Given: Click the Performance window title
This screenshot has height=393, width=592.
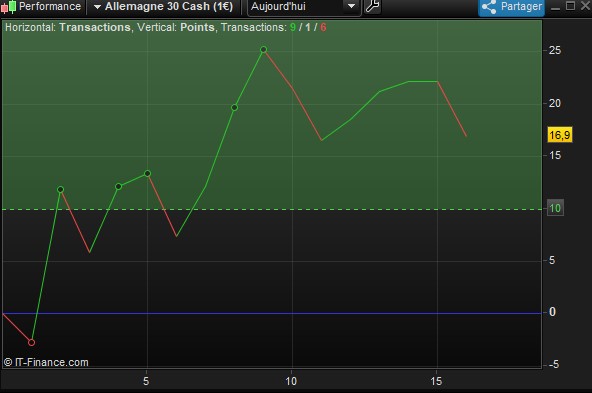Looking at the screenshot, I should click(50, 6).
